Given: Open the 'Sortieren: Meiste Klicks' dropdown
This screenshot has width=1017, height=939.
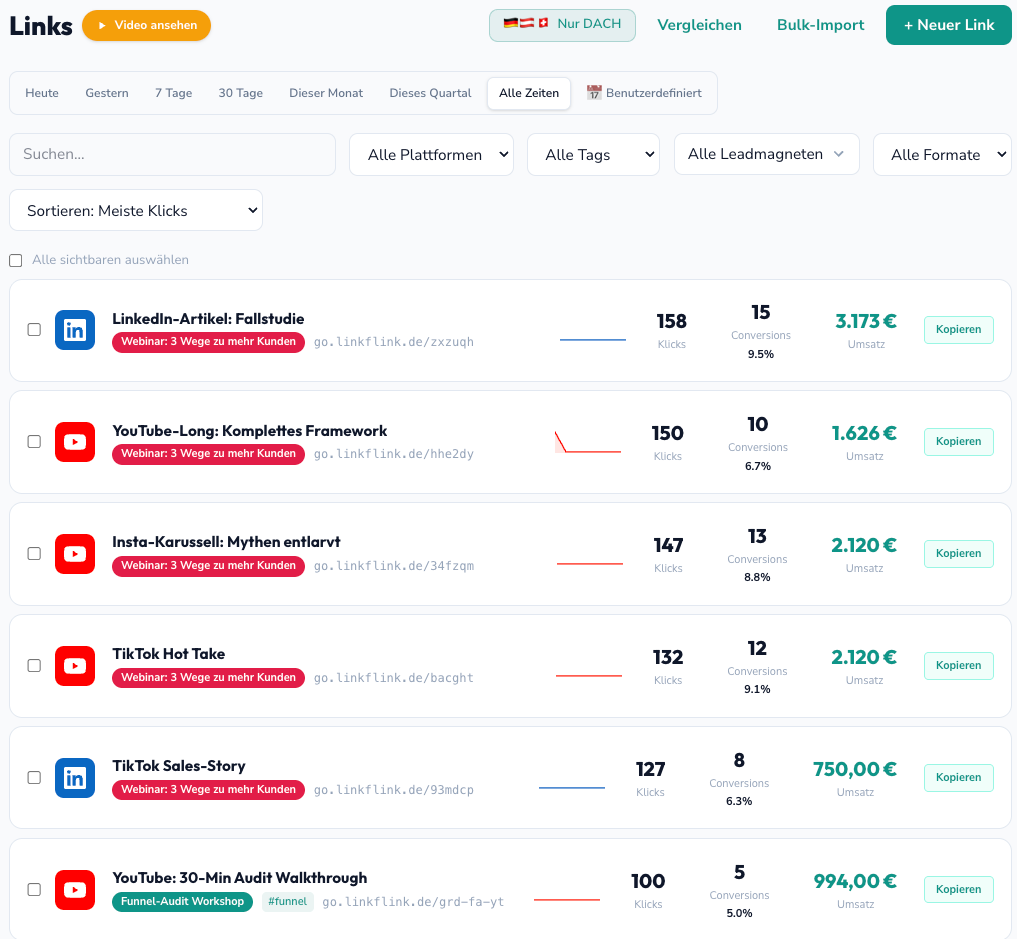Looking at the screenshot, I should (136, 210).
